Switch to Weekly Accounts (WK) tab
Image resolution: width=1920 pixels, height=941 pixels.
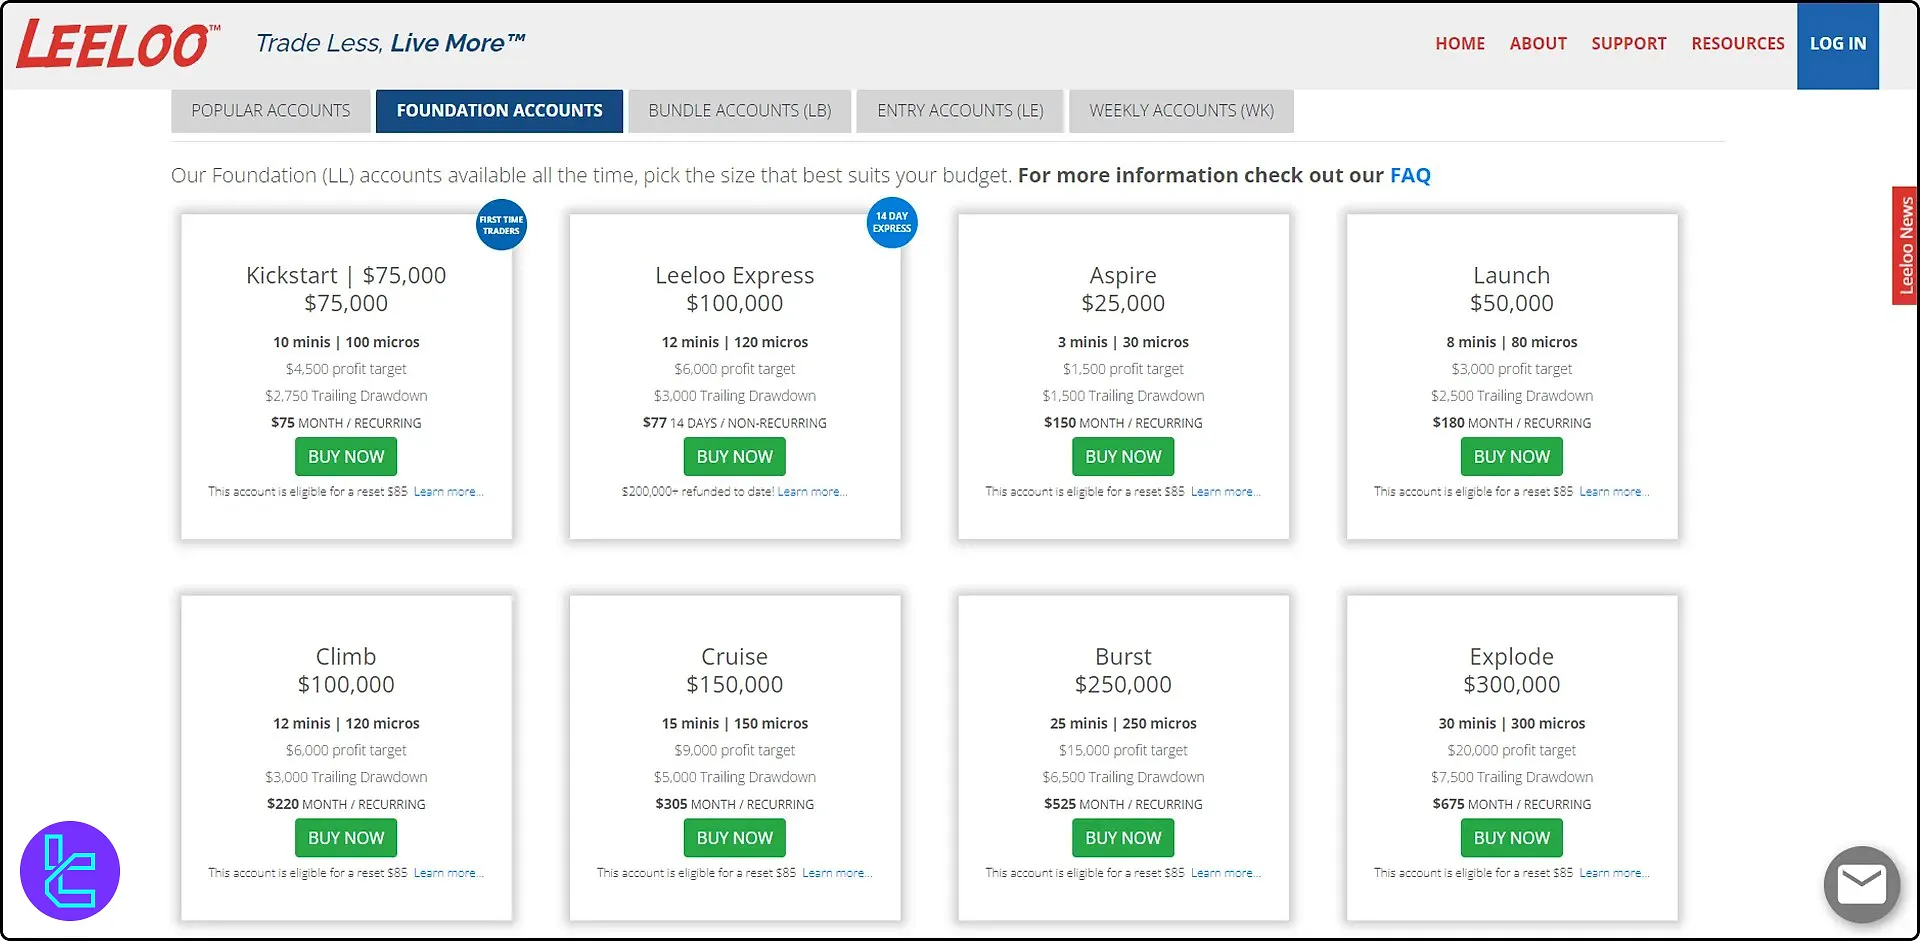click(1181, 111)
